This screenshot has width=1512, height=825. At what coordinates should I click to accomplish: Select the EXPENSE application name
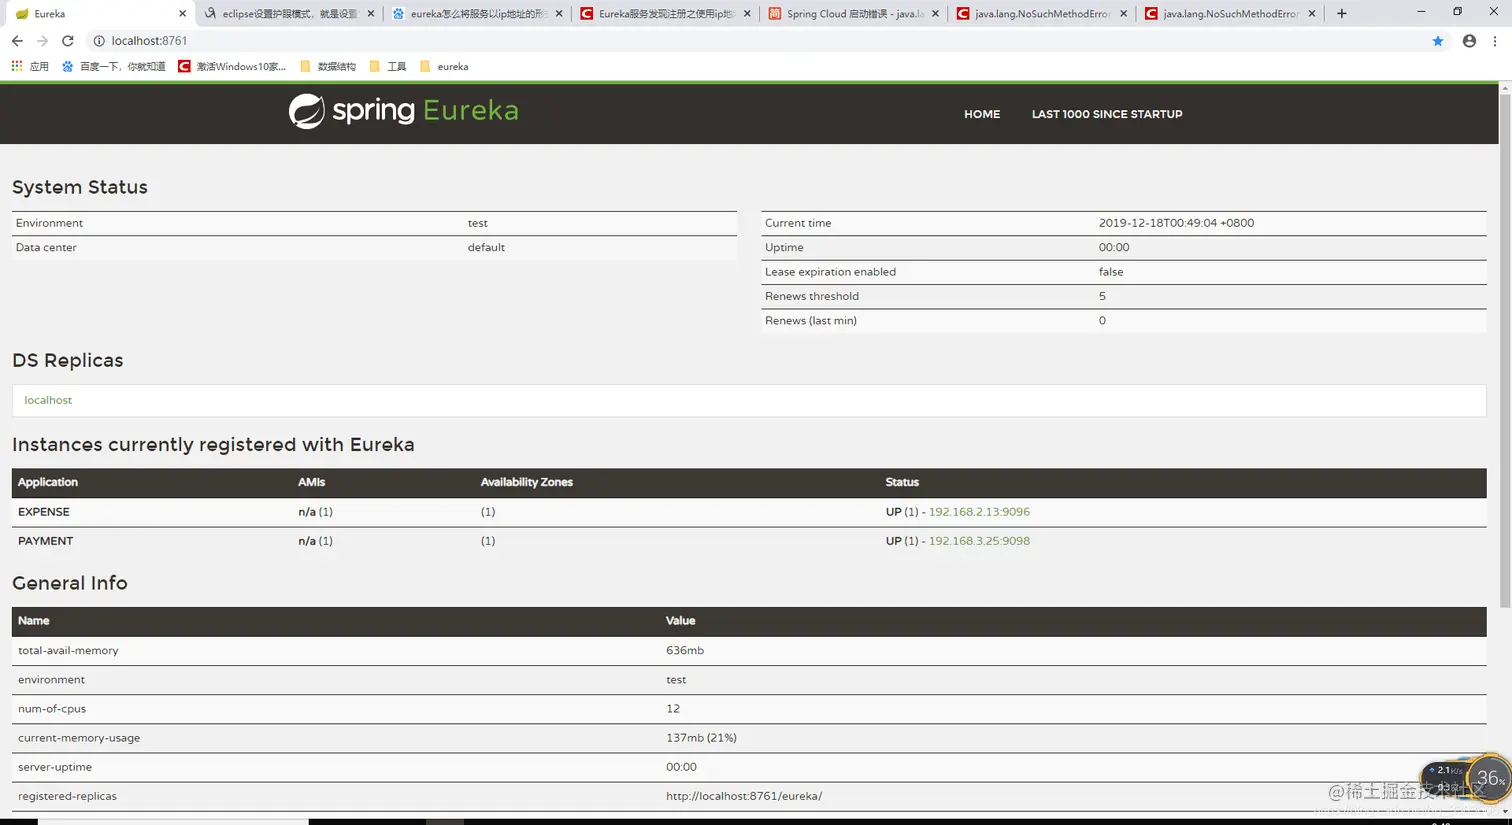(44, 512)
